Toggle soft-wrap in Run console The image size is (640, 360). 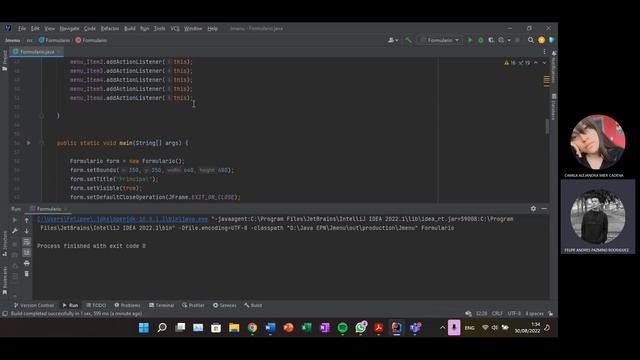click(27, 242)
